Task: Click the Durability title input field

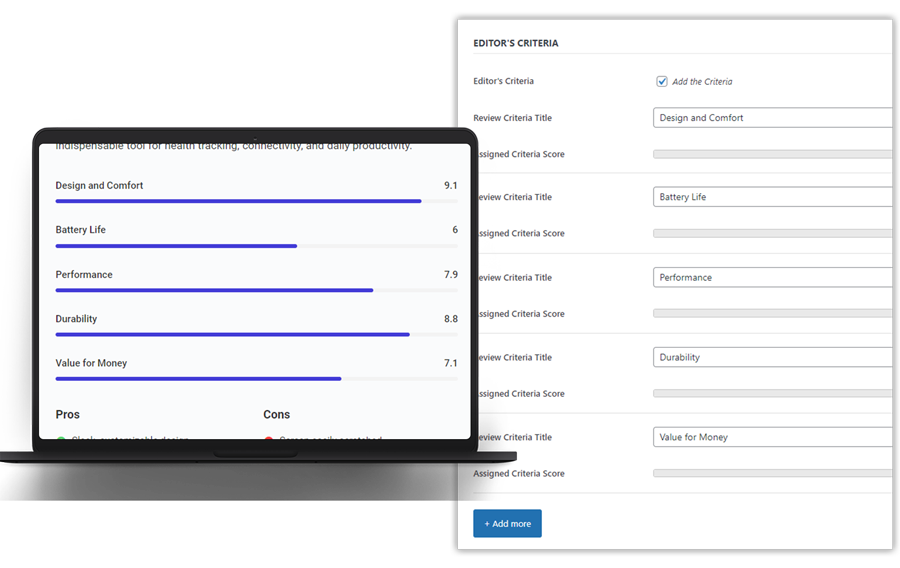Action: click(x=773, y=357)
